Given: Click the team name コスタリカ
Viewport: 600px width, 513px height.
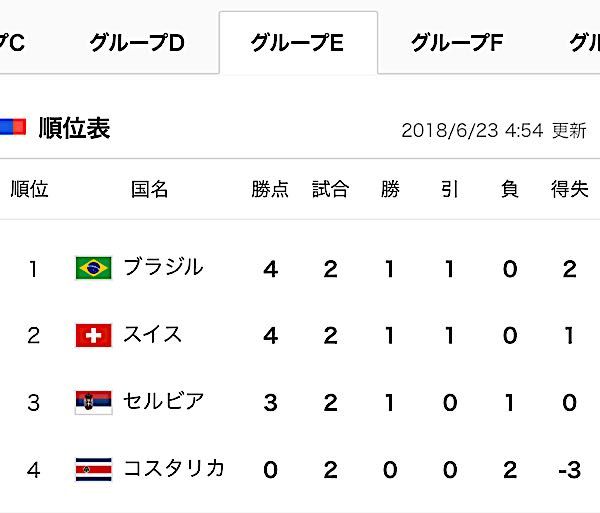Looking at the screenshot, I should 174,468.
